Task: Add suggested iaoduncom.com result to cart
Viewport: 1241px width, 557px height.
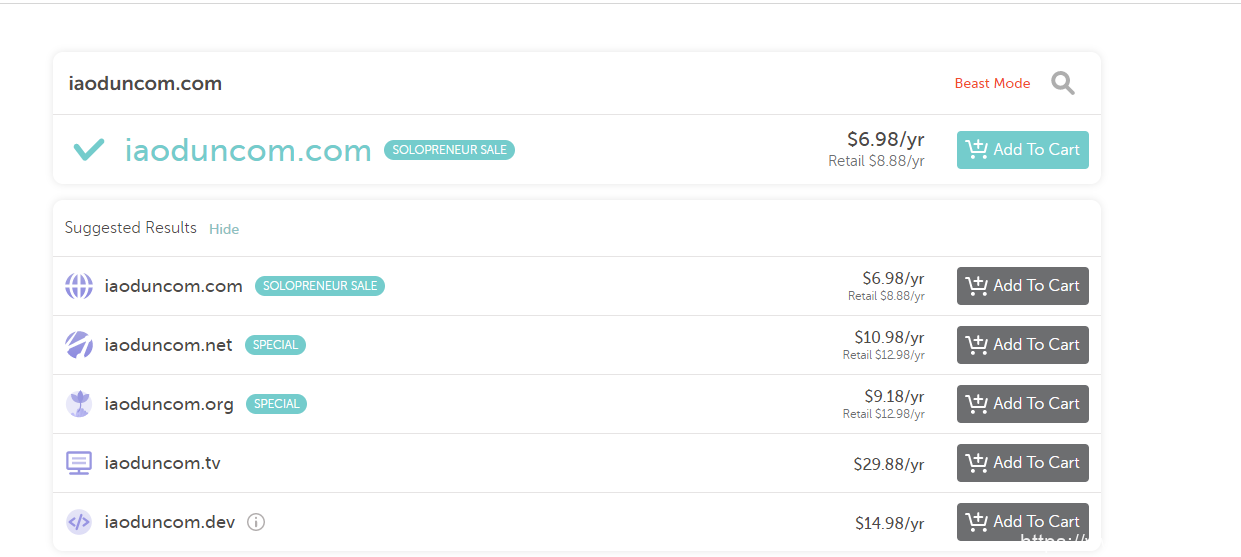Action: pyautogui.click(x=1022, y=286)
